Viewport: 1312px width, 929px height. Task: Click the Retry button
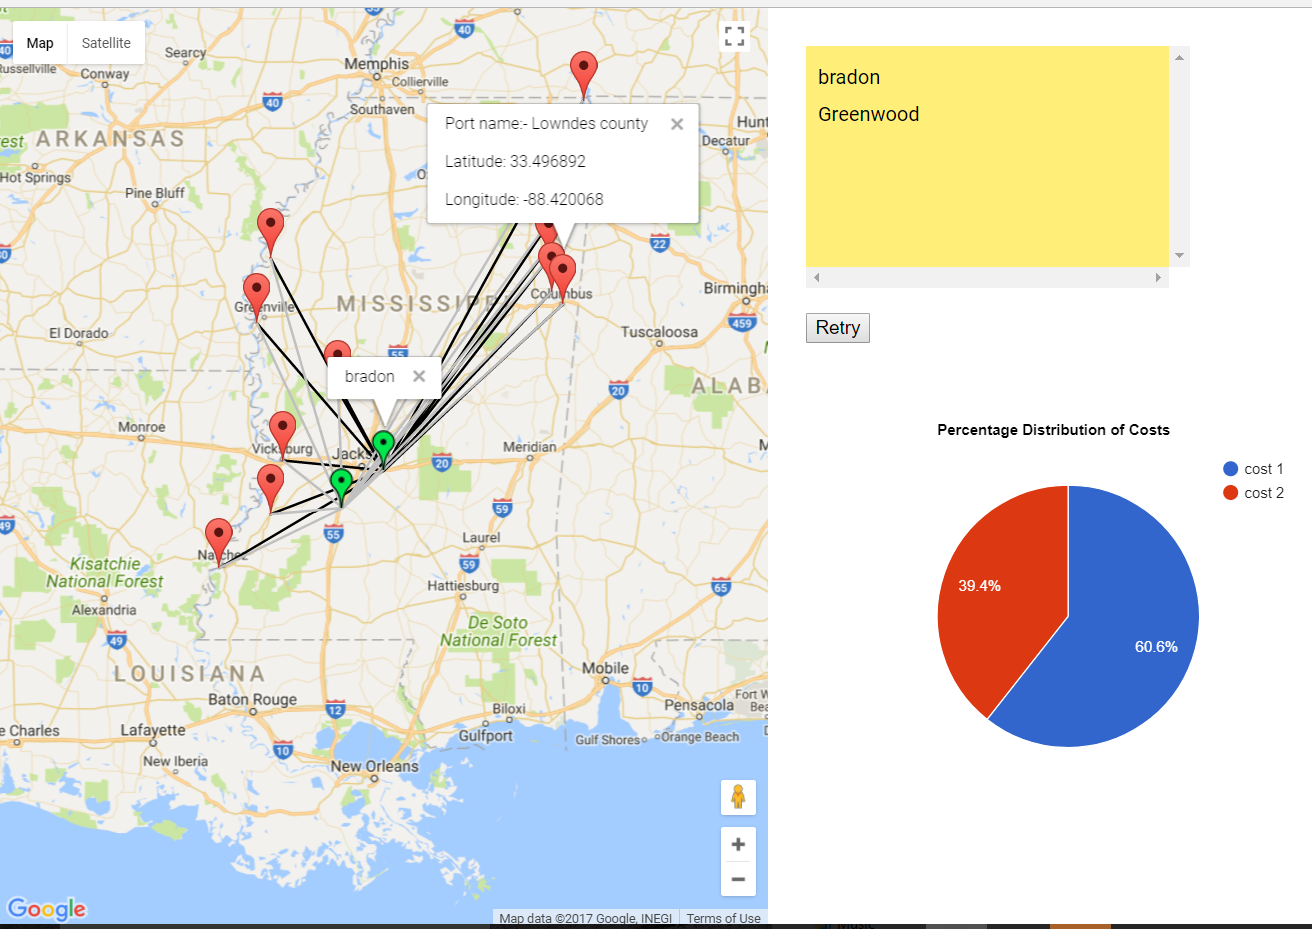[837, 327]
